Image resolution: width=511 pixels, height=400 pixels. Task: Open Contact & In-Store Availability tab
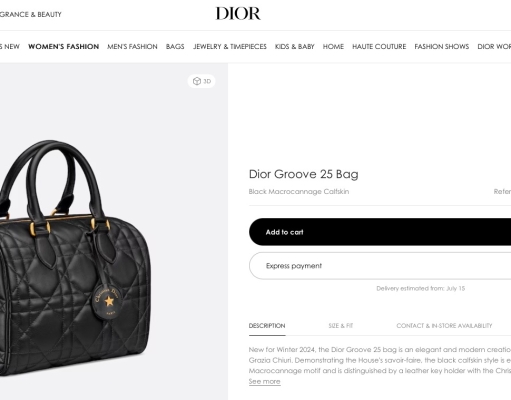point(444,326)
